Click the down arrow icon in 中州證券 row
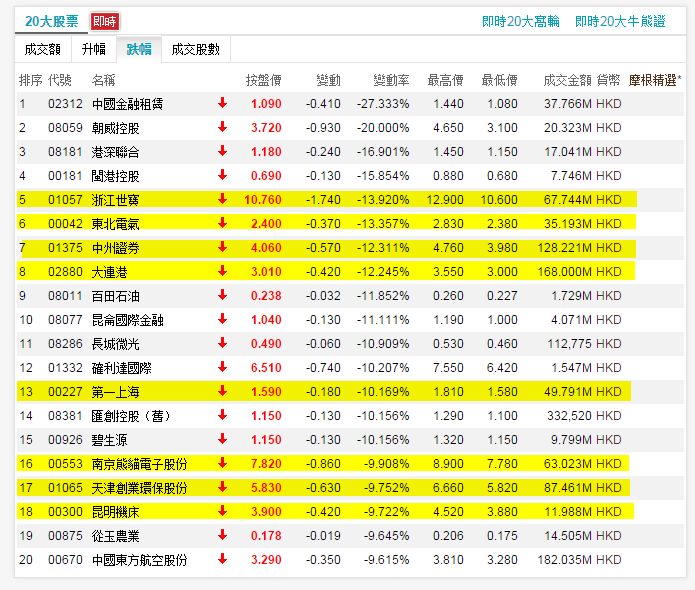 pos(222,247)
